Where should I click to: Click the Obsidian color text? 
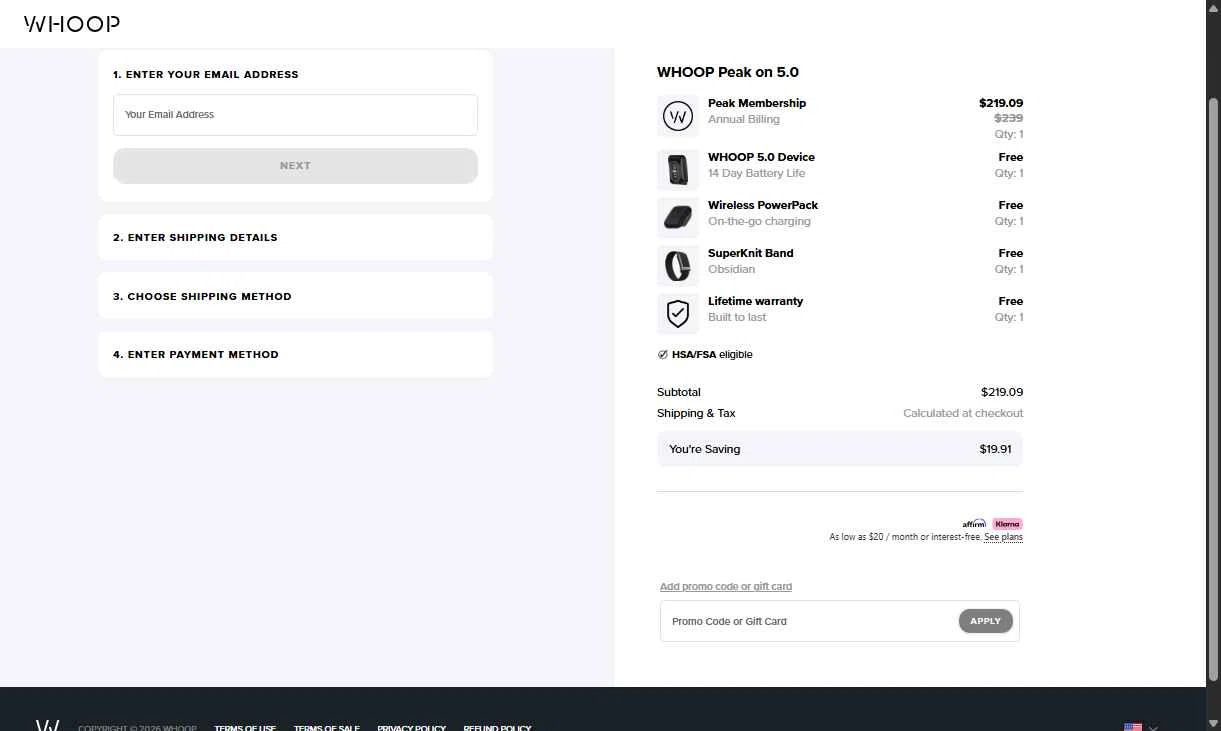click(x=732, y=269)
